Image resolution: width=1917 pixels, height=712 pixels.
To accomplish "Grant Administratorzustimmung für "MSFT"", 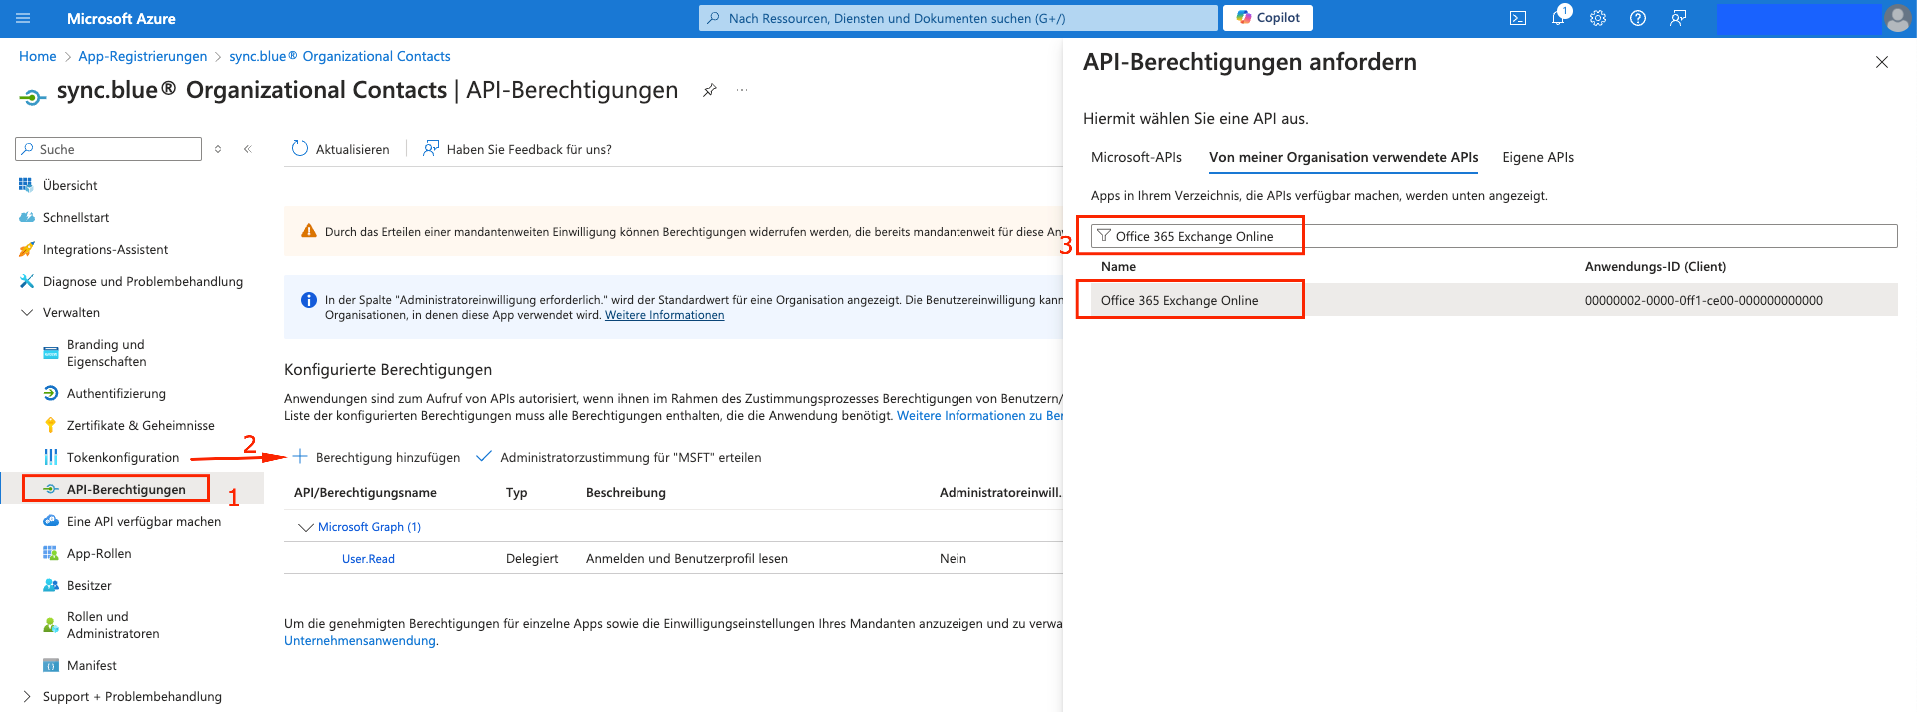I will [x=619, y=457].
